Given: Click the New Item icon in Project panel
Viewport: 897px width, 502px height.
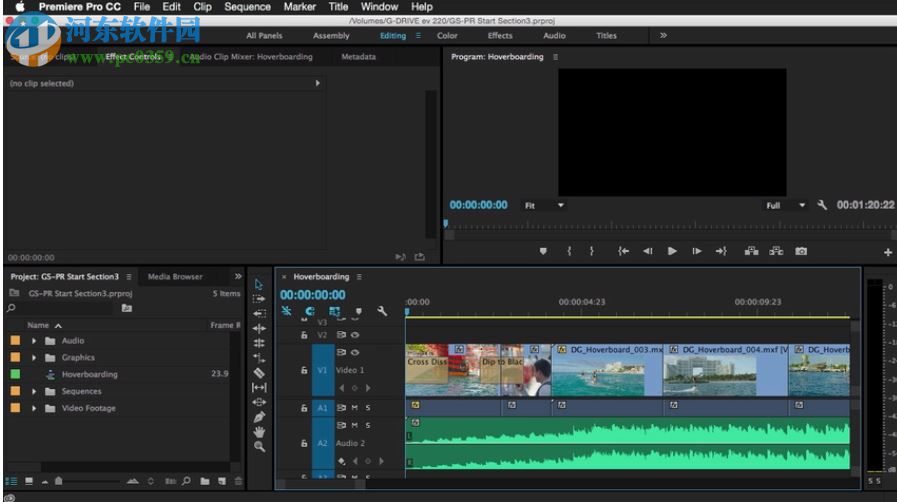Looking at the screenshot, I should tap(221, 481).
